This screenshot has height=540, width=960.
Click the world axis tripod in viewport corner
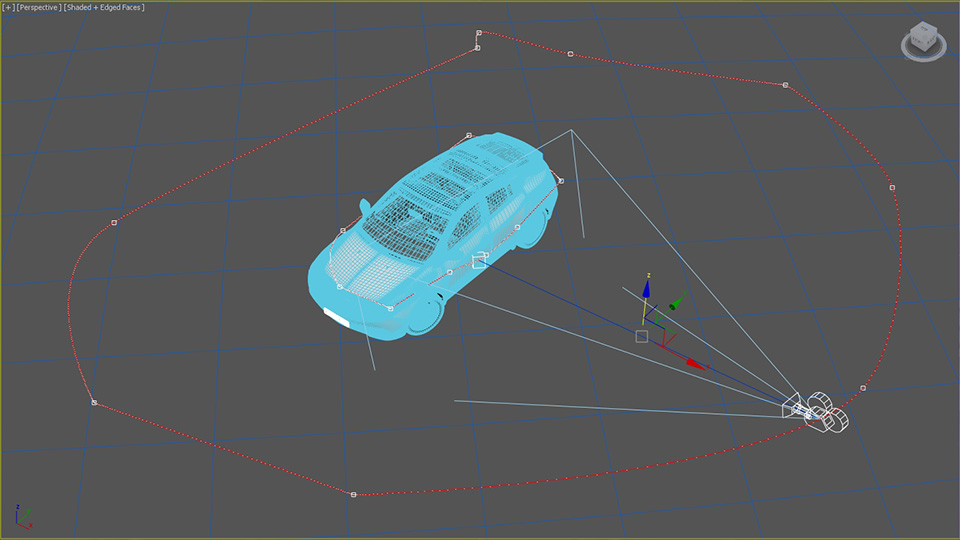click(x=23, y=517)
